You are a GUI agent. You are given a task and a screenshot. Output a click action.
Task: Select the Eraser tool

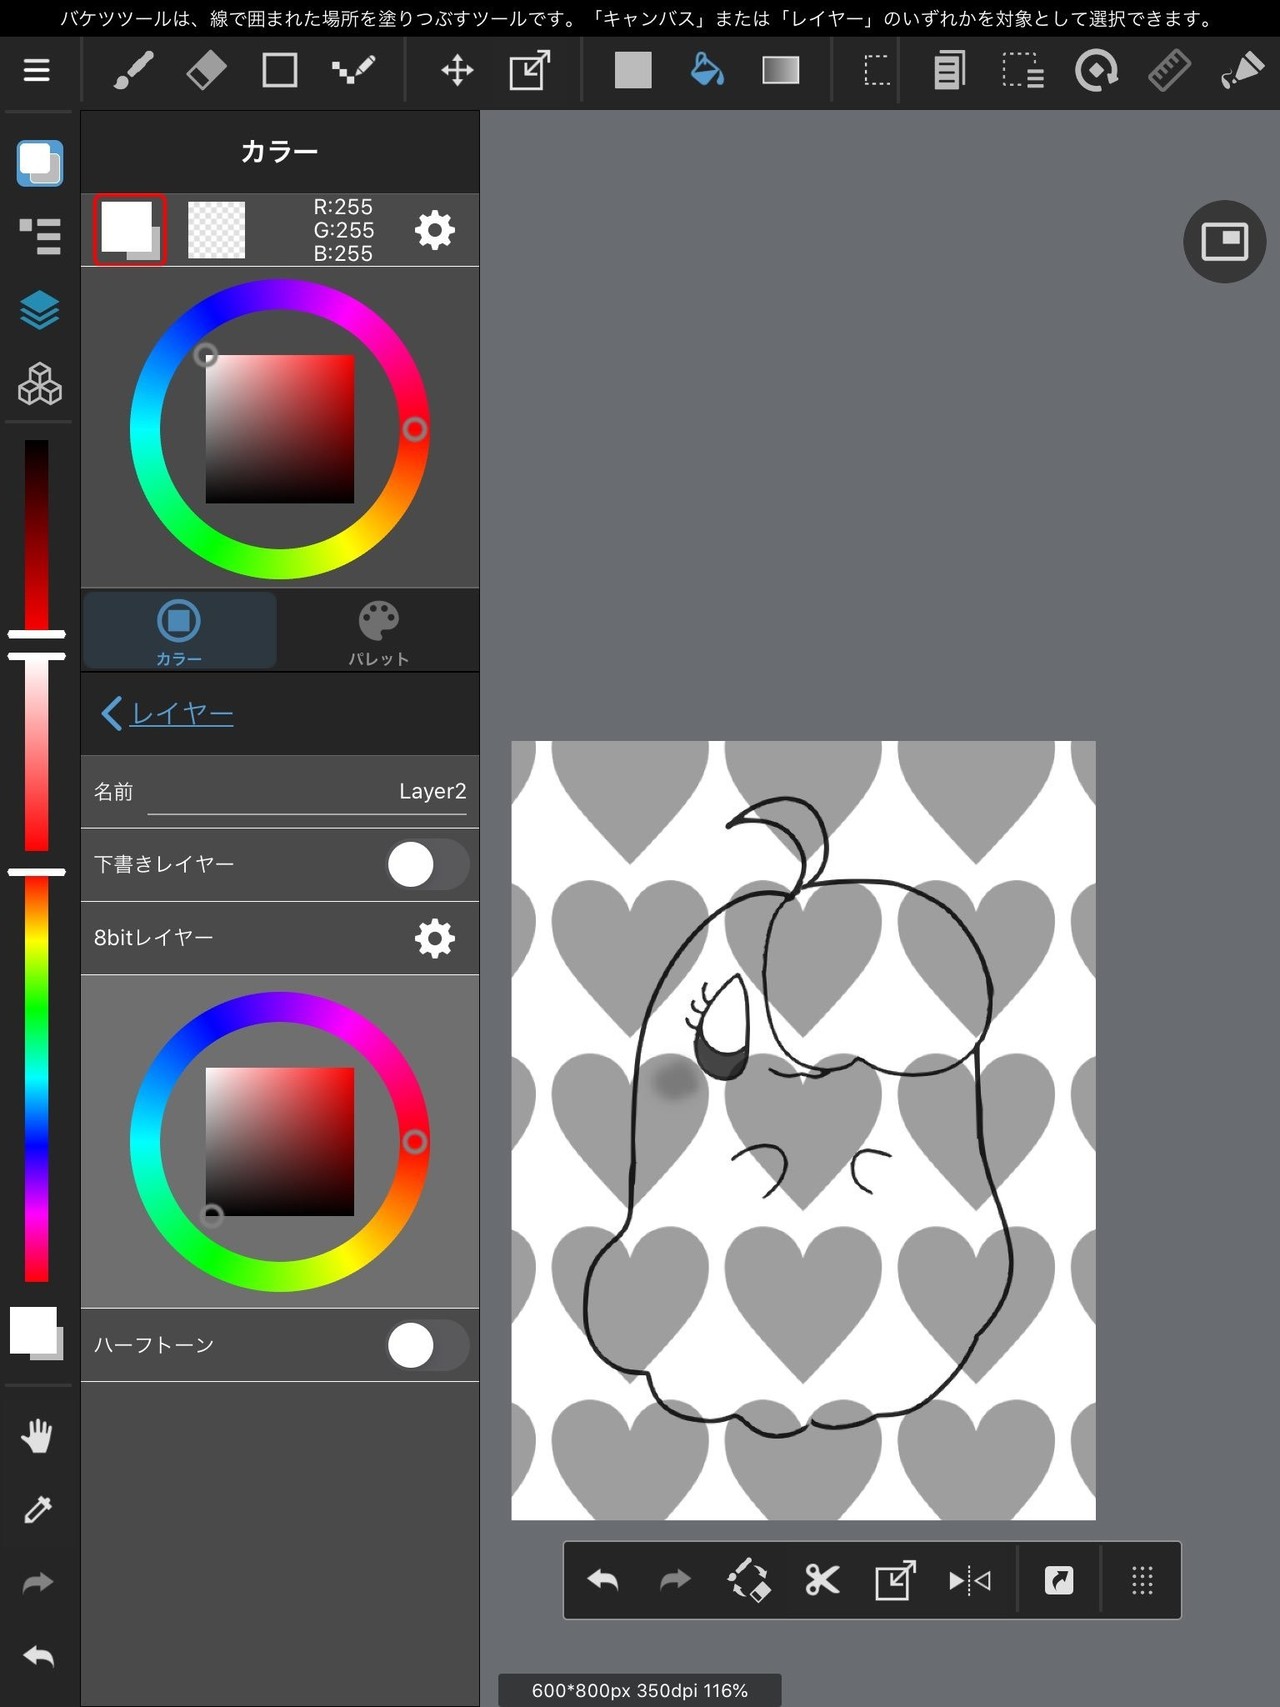tap(206, 70)
